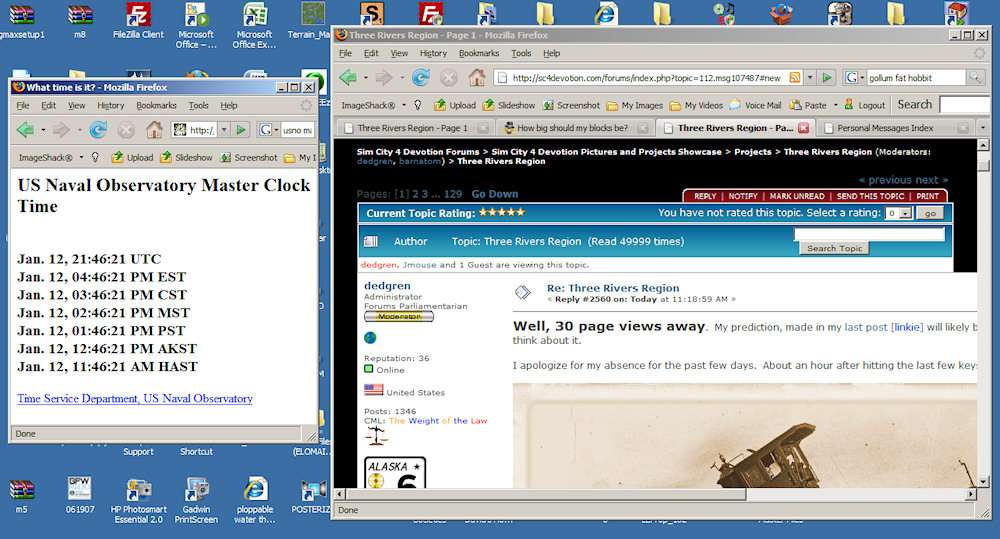Click Upload in the clock window's ImageShack toolbar

click(132, 157)
